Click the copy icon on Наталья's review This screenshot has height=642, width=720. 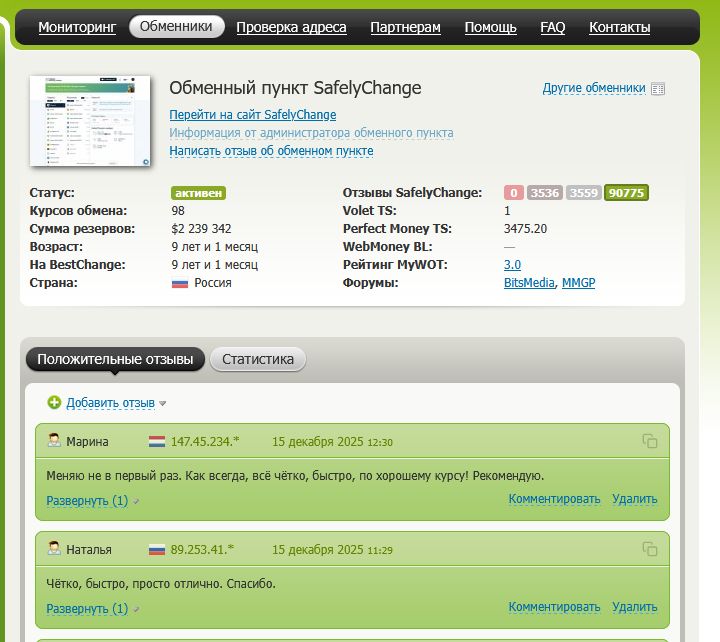click(x=649, y=549)
